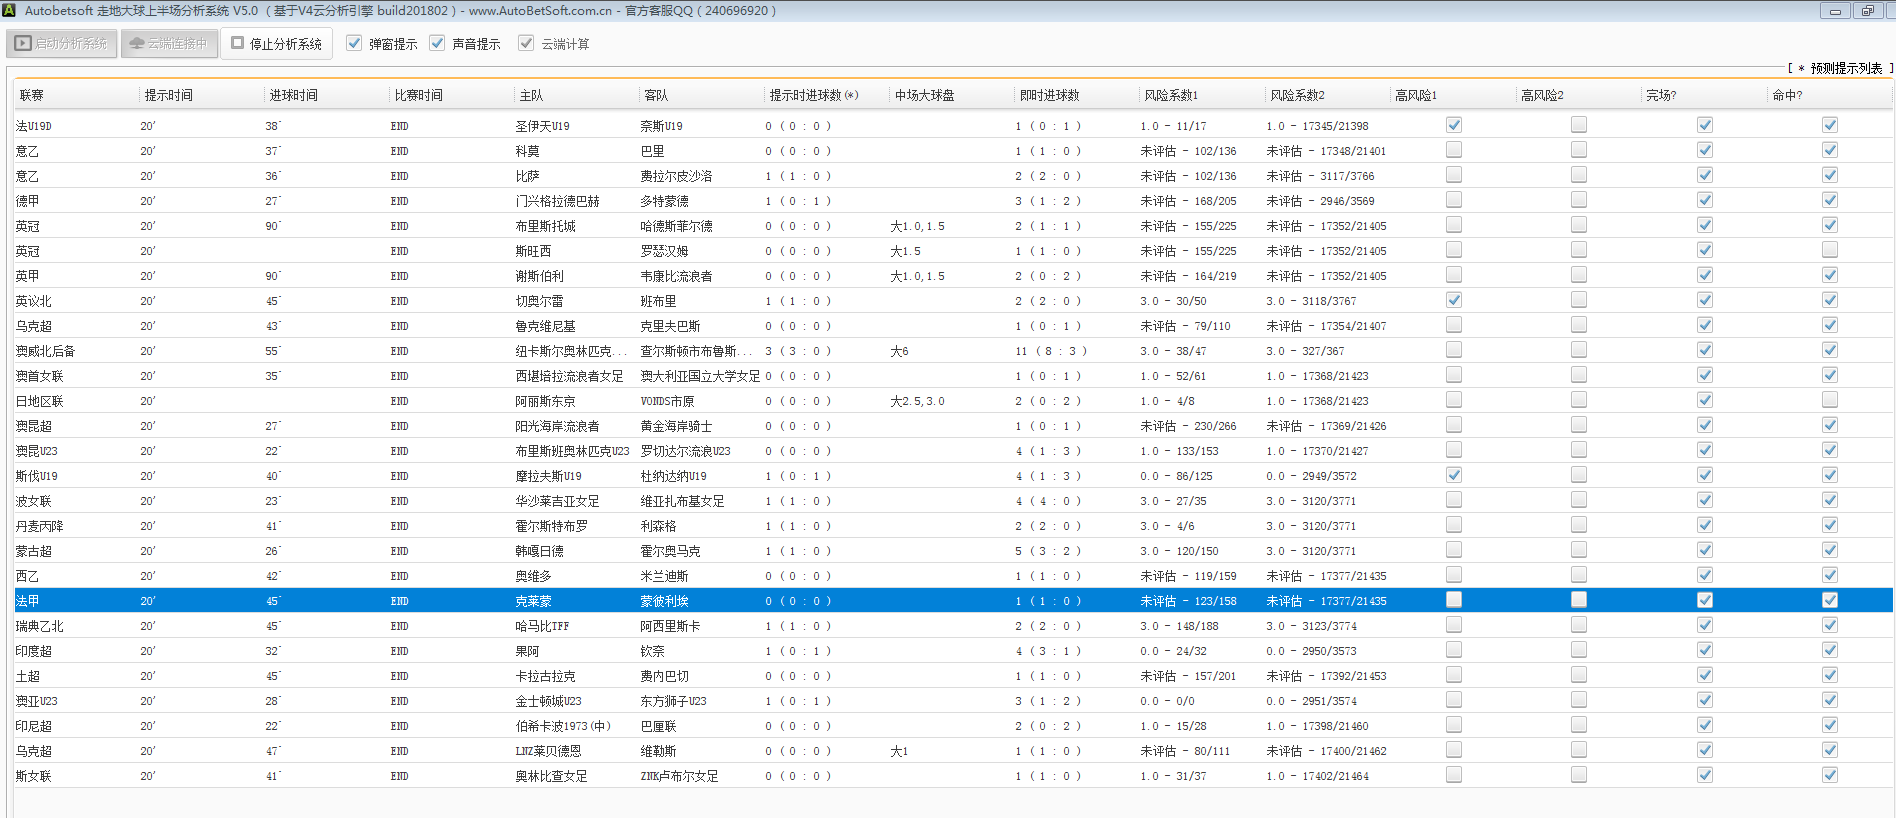Image resolution: width=1896 pixels, height=818 pixels.
Task: Click the 停止分析系统 stop button
Action: [277, 44]
